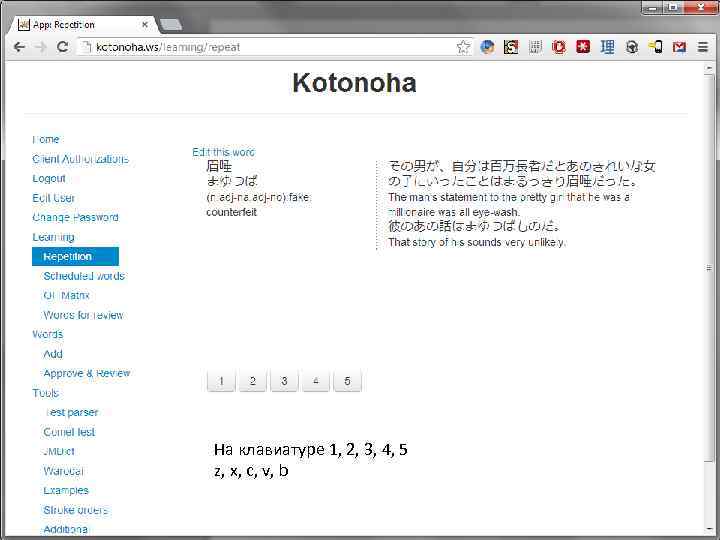Open the Comet test link
720x540 pixels.
tap(69, 432)
